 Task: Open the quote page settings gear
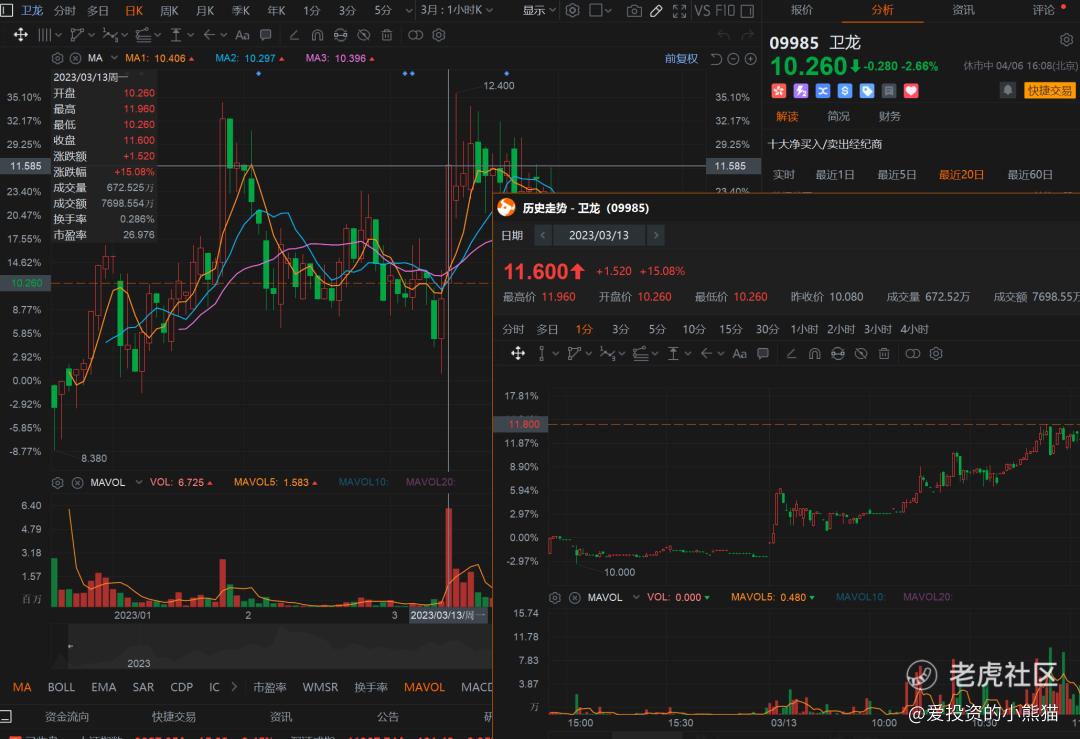click(x=1066, y=40)
